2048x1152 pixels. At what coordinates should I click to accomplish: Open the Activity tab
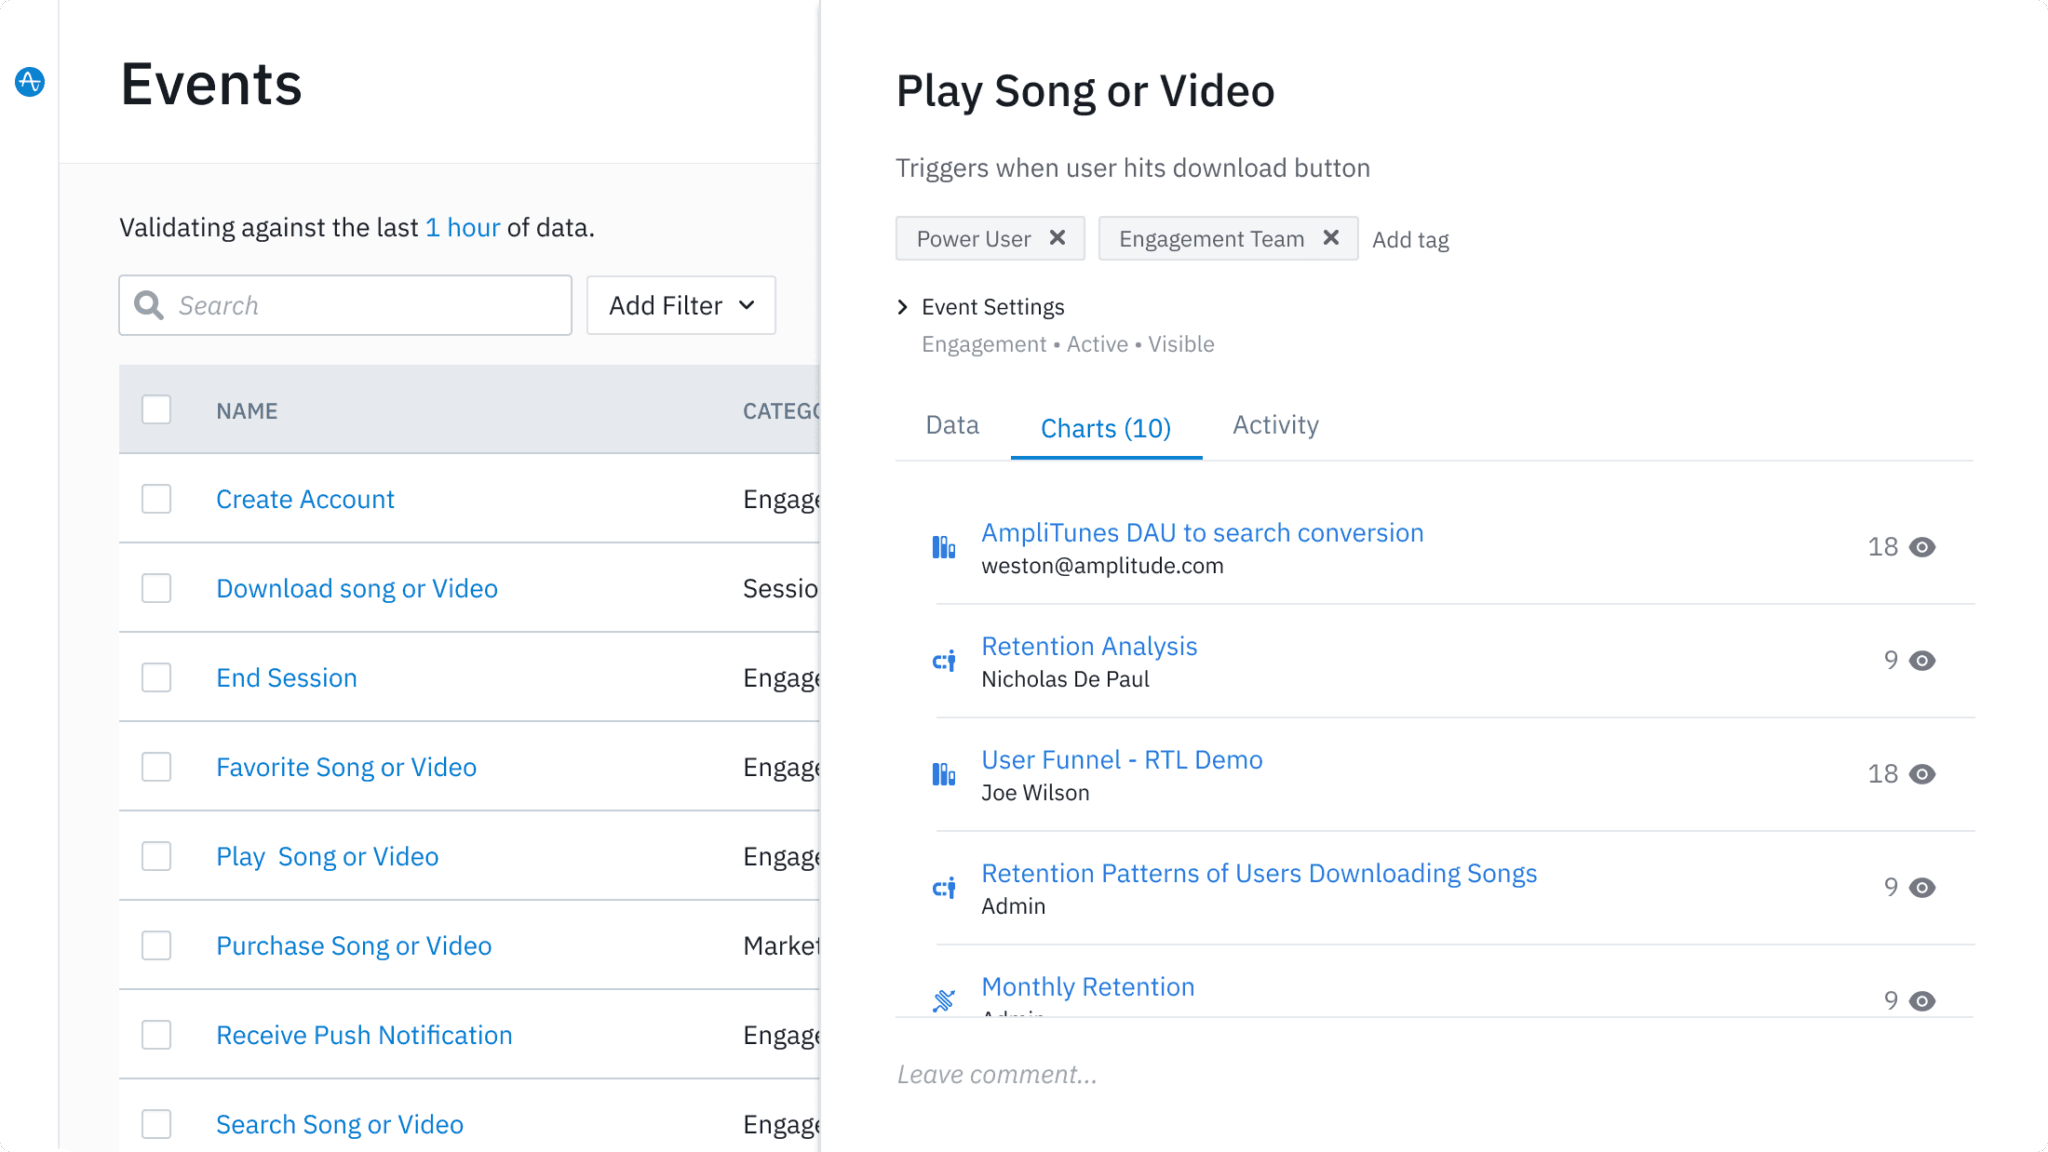[x=1275, y=426]
